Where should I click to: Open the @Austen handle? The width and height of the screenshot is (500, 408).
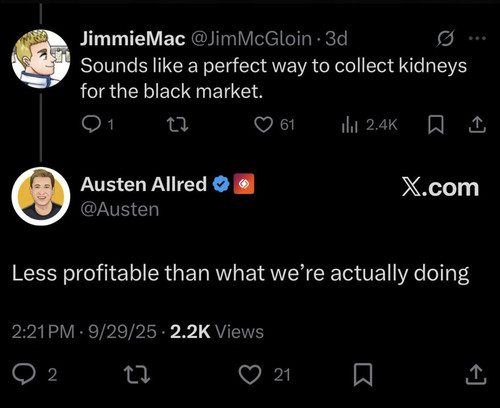coord(120,209)
